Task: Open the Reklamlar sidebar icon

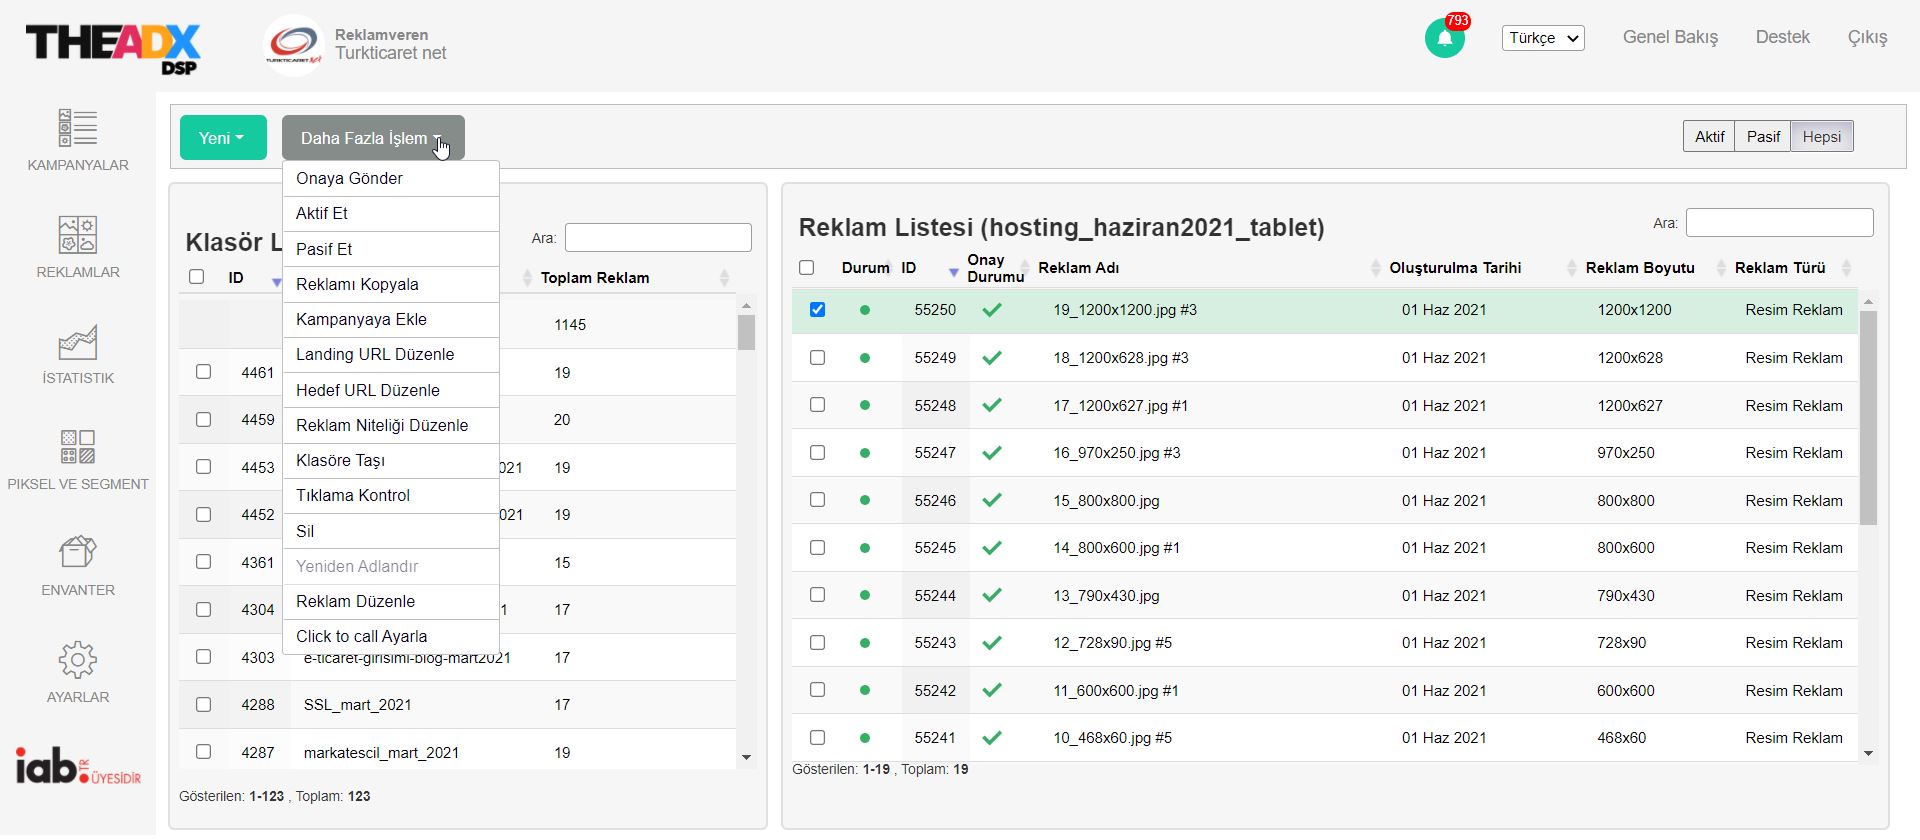Action: (x=78, y=235)
